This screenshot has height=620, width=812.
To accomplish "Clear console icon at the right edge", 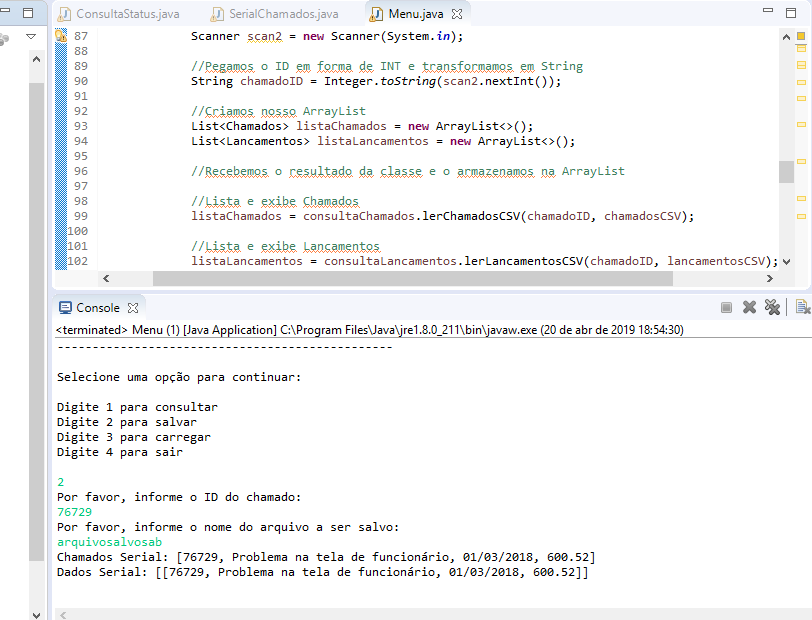I will (803, 308).
